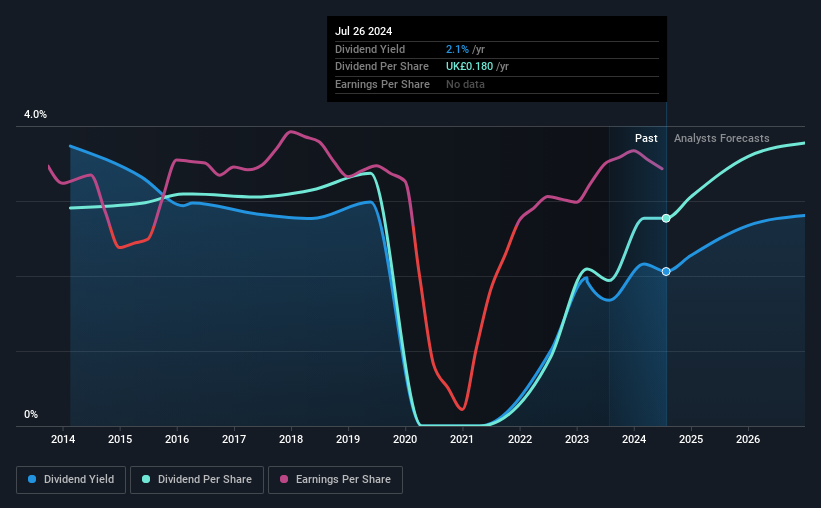Click the 2014 x-axis label
Viewport: 821px width, 508px height.
point(63,439)
